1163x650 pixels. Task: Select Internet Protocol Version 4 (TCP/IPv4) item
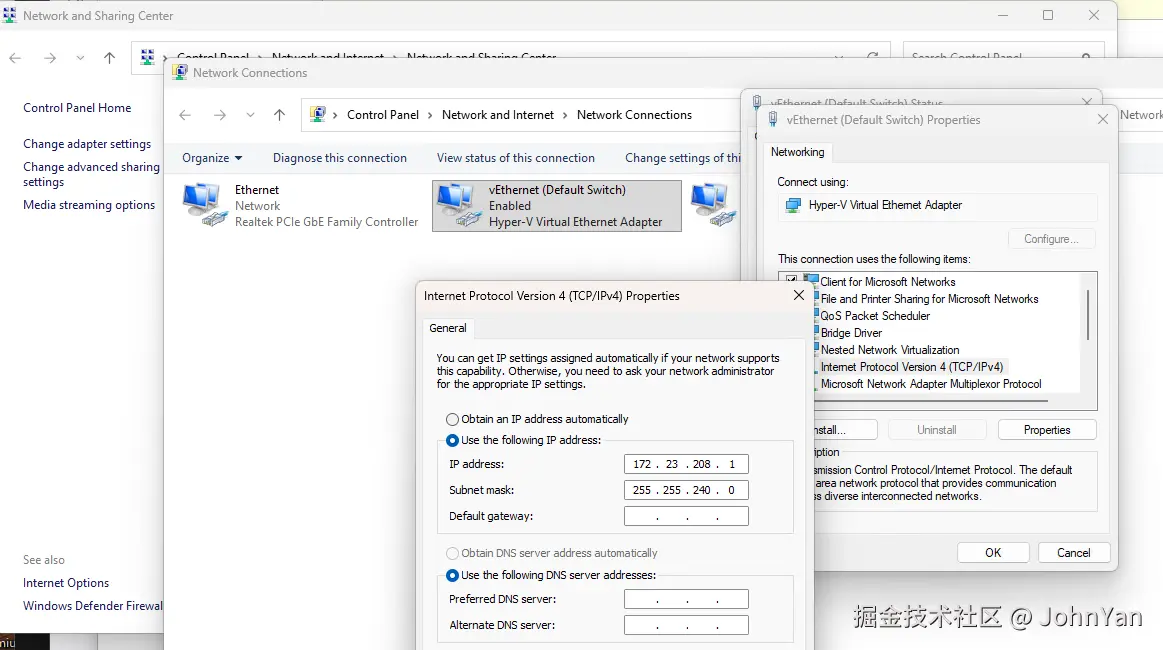coord(912,367)
